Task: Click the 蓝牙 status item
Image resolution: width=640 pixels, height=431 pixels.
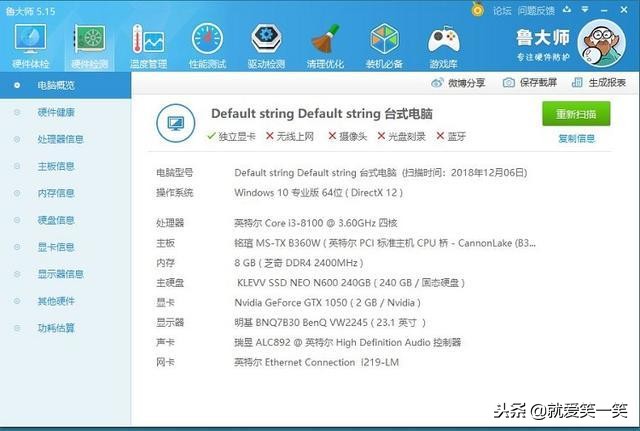Action: pyautogui.click(x=451, y=136)
